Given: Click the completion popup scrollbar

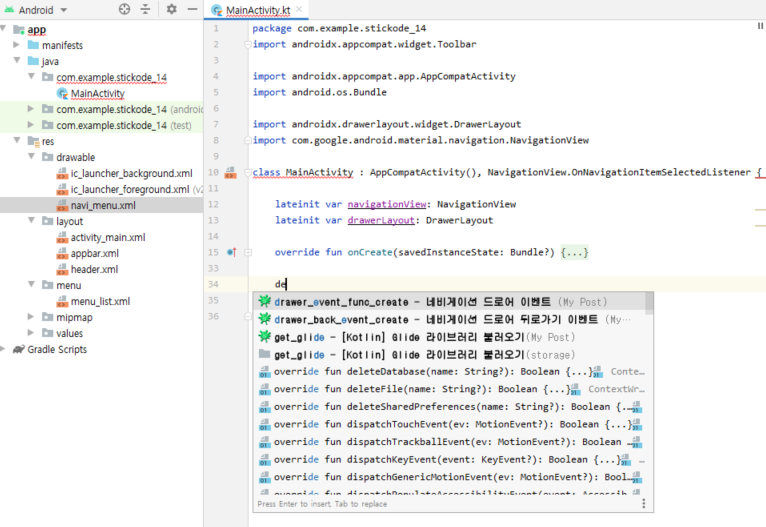Looking at the screenshot, I should click(x=649, y=304).
